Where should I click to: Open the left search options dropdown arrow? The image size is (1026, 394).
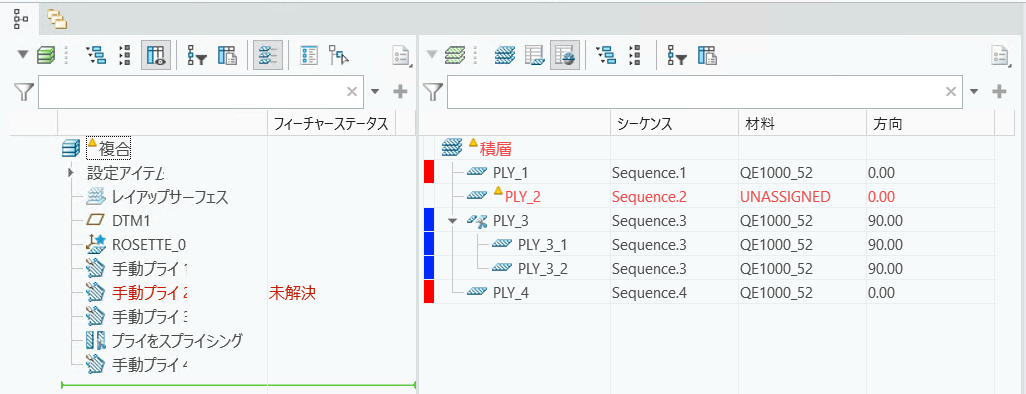tap(375, 92)
